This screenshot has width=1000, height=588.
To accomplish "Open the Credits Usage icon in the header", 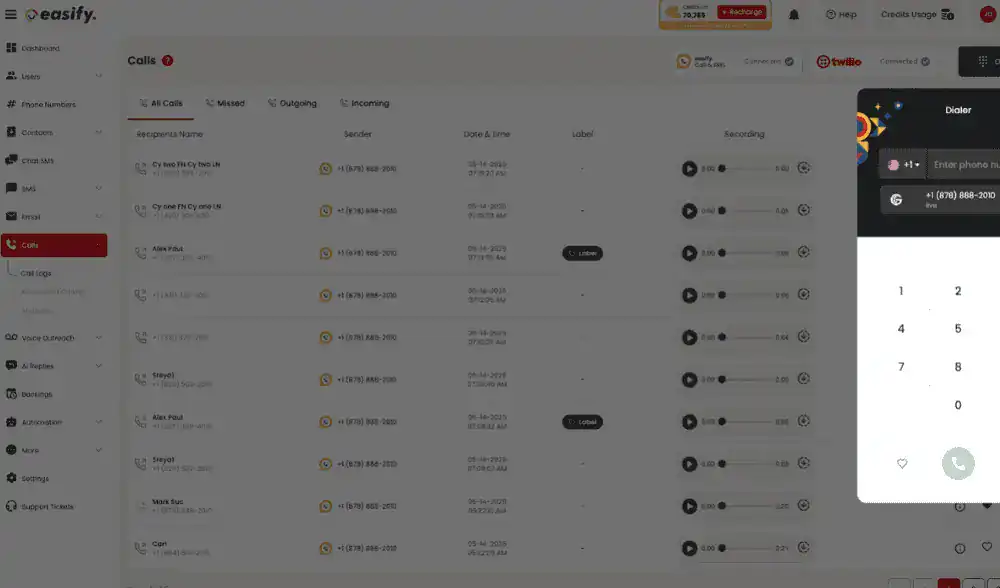I will tap(947, 14).
